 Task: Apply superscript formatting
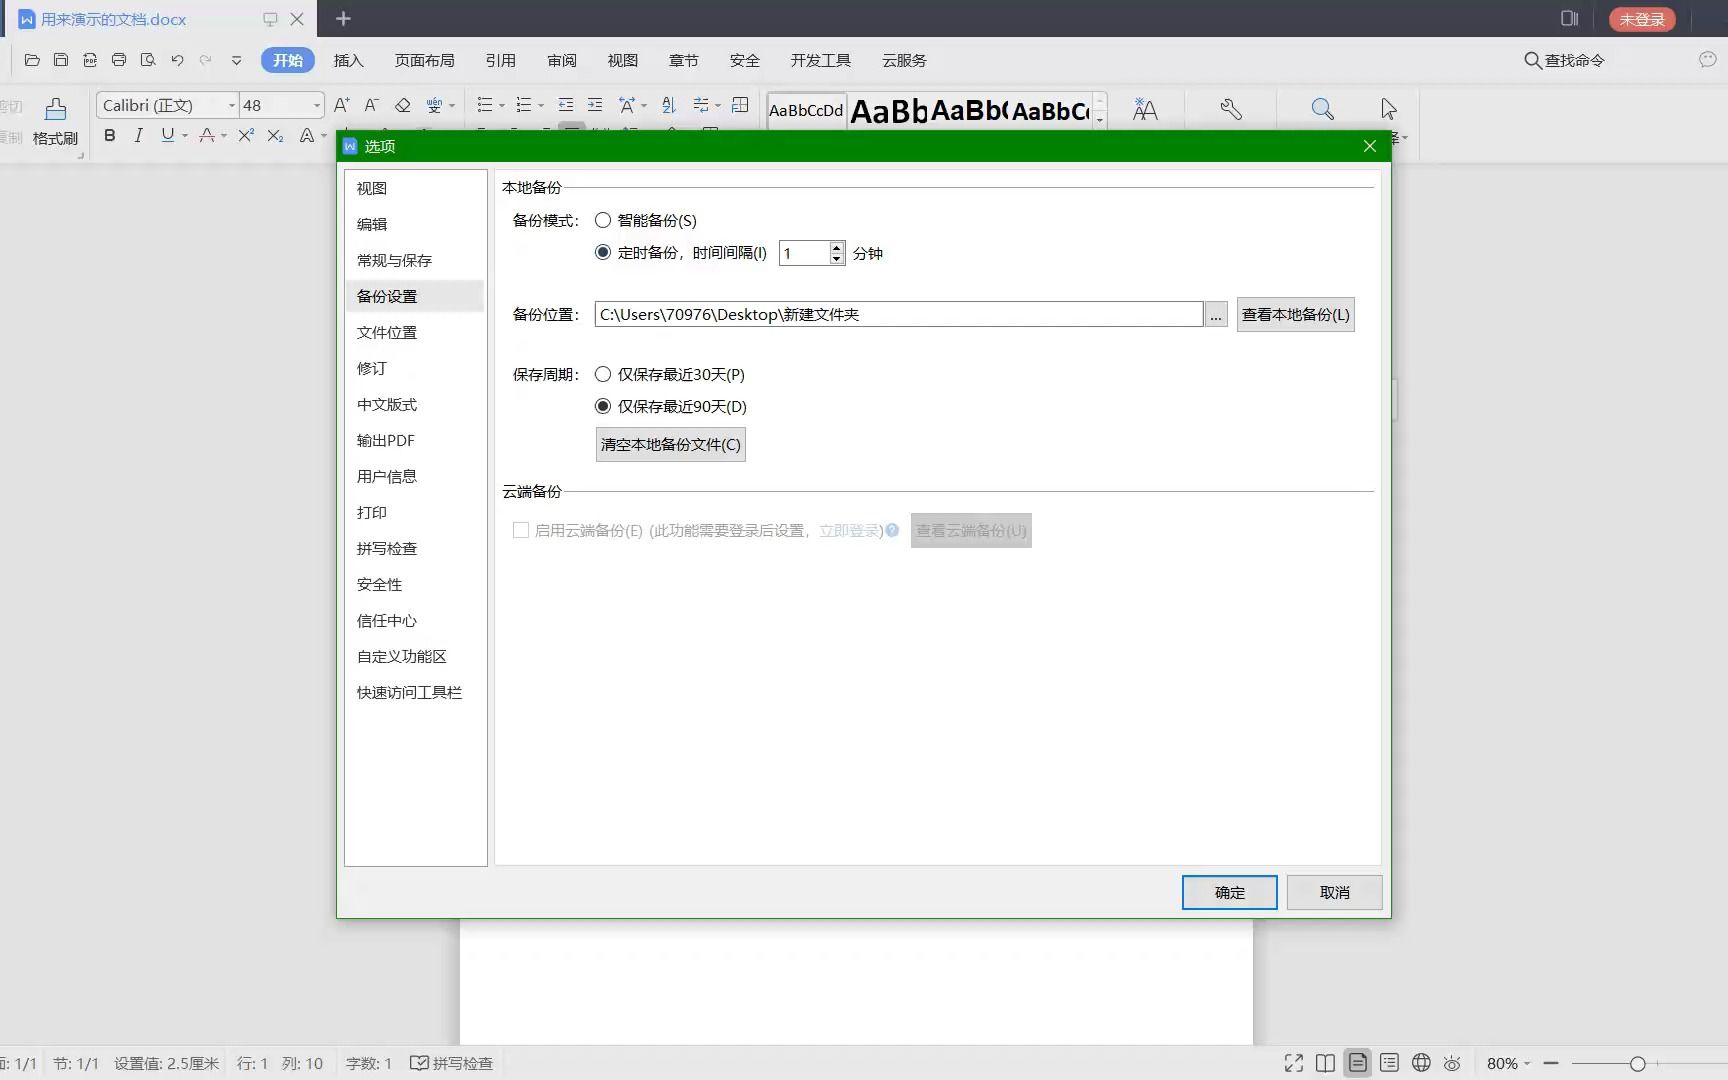246,135
